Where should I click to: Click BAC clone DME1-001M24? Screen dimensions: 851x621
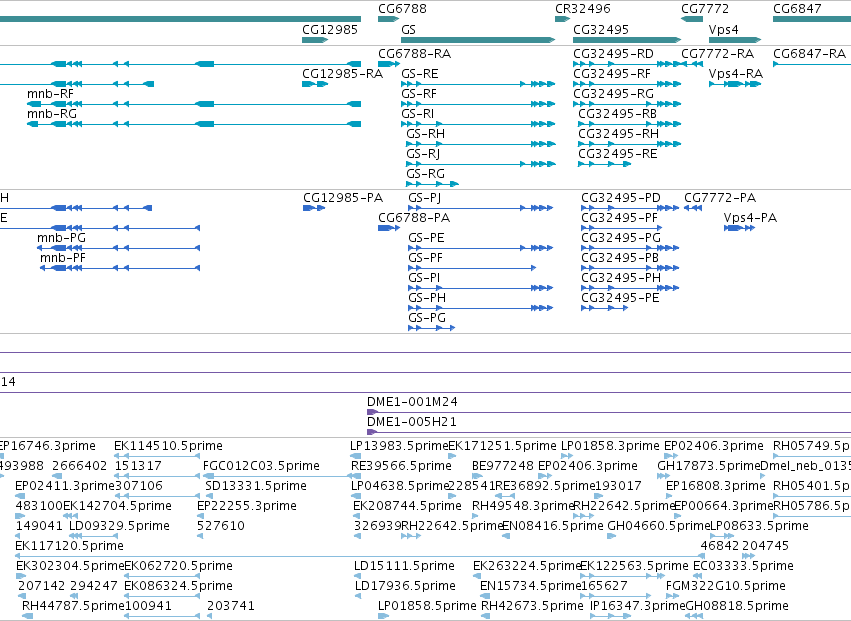609,413
